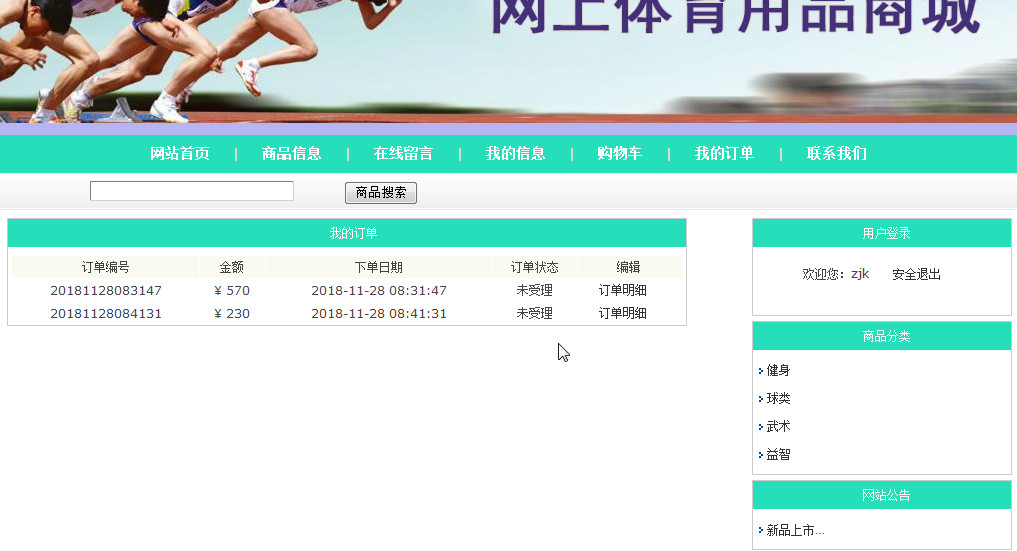Click the 我的订单 panel title
Screen dimensions: 1017x551
[x=353, y=233]
